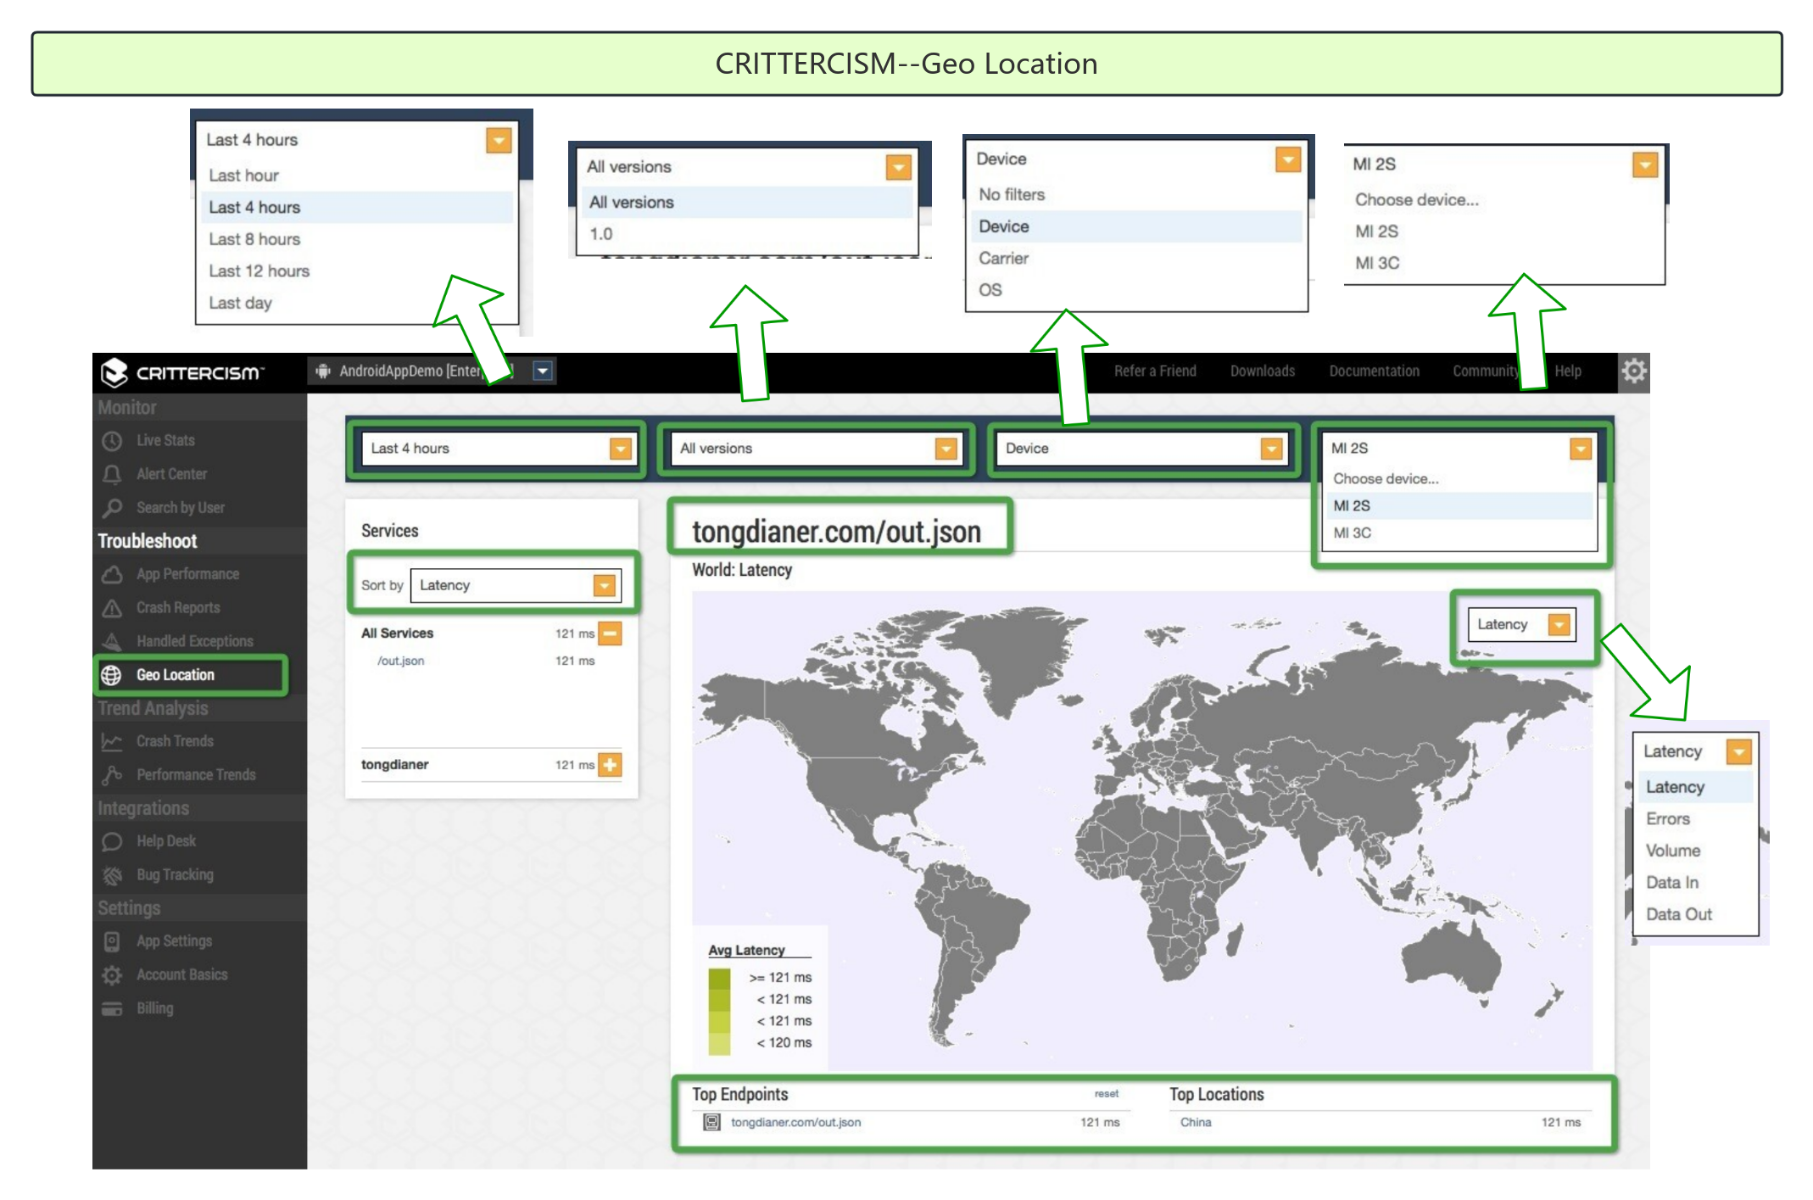This screenshot has width=1813, height=1200.
Task: Open the settings gear in the top right
Action: pyautogui.click(x=1634, y=370)
